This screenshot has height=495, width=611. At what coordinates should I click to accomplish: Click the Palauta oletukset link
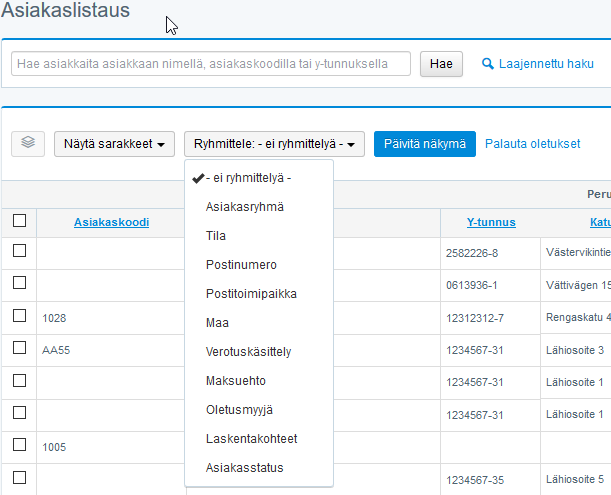click(x=532, y=144)
